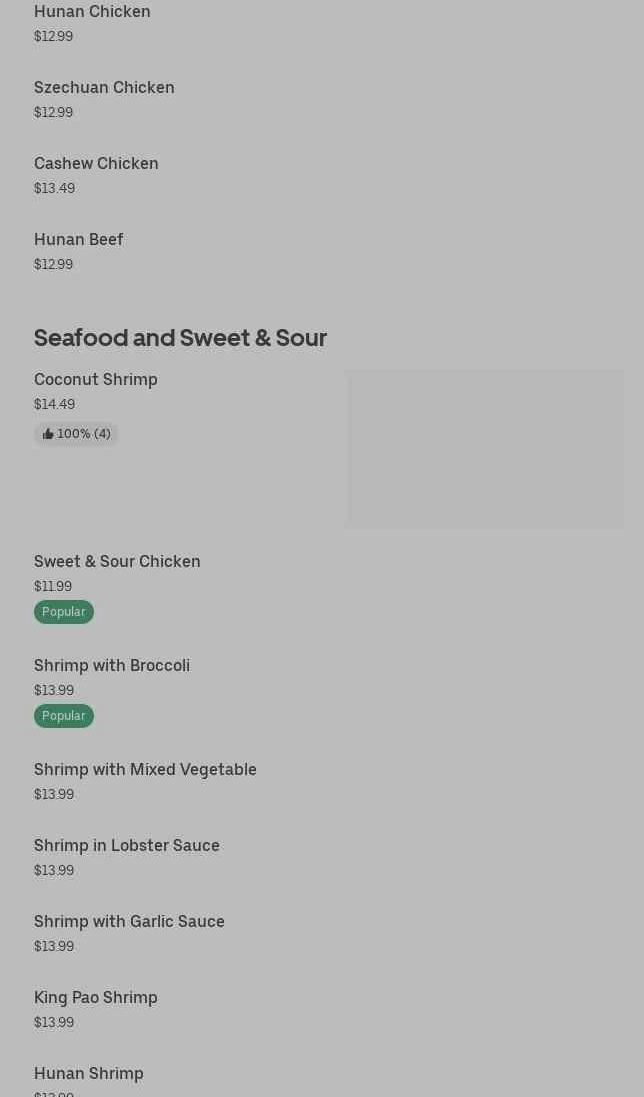Open Shrimp with Garlic Sauce
This screenshot has height=1097, width=644.
pyautogui.click(x=129, y=922)
